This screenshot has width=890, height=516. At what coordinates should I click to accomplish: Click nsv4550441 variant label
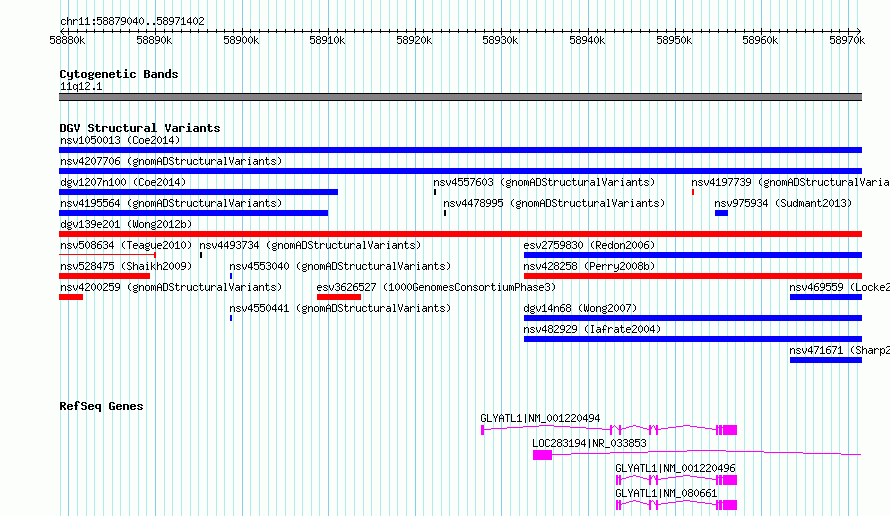point(340,308)
